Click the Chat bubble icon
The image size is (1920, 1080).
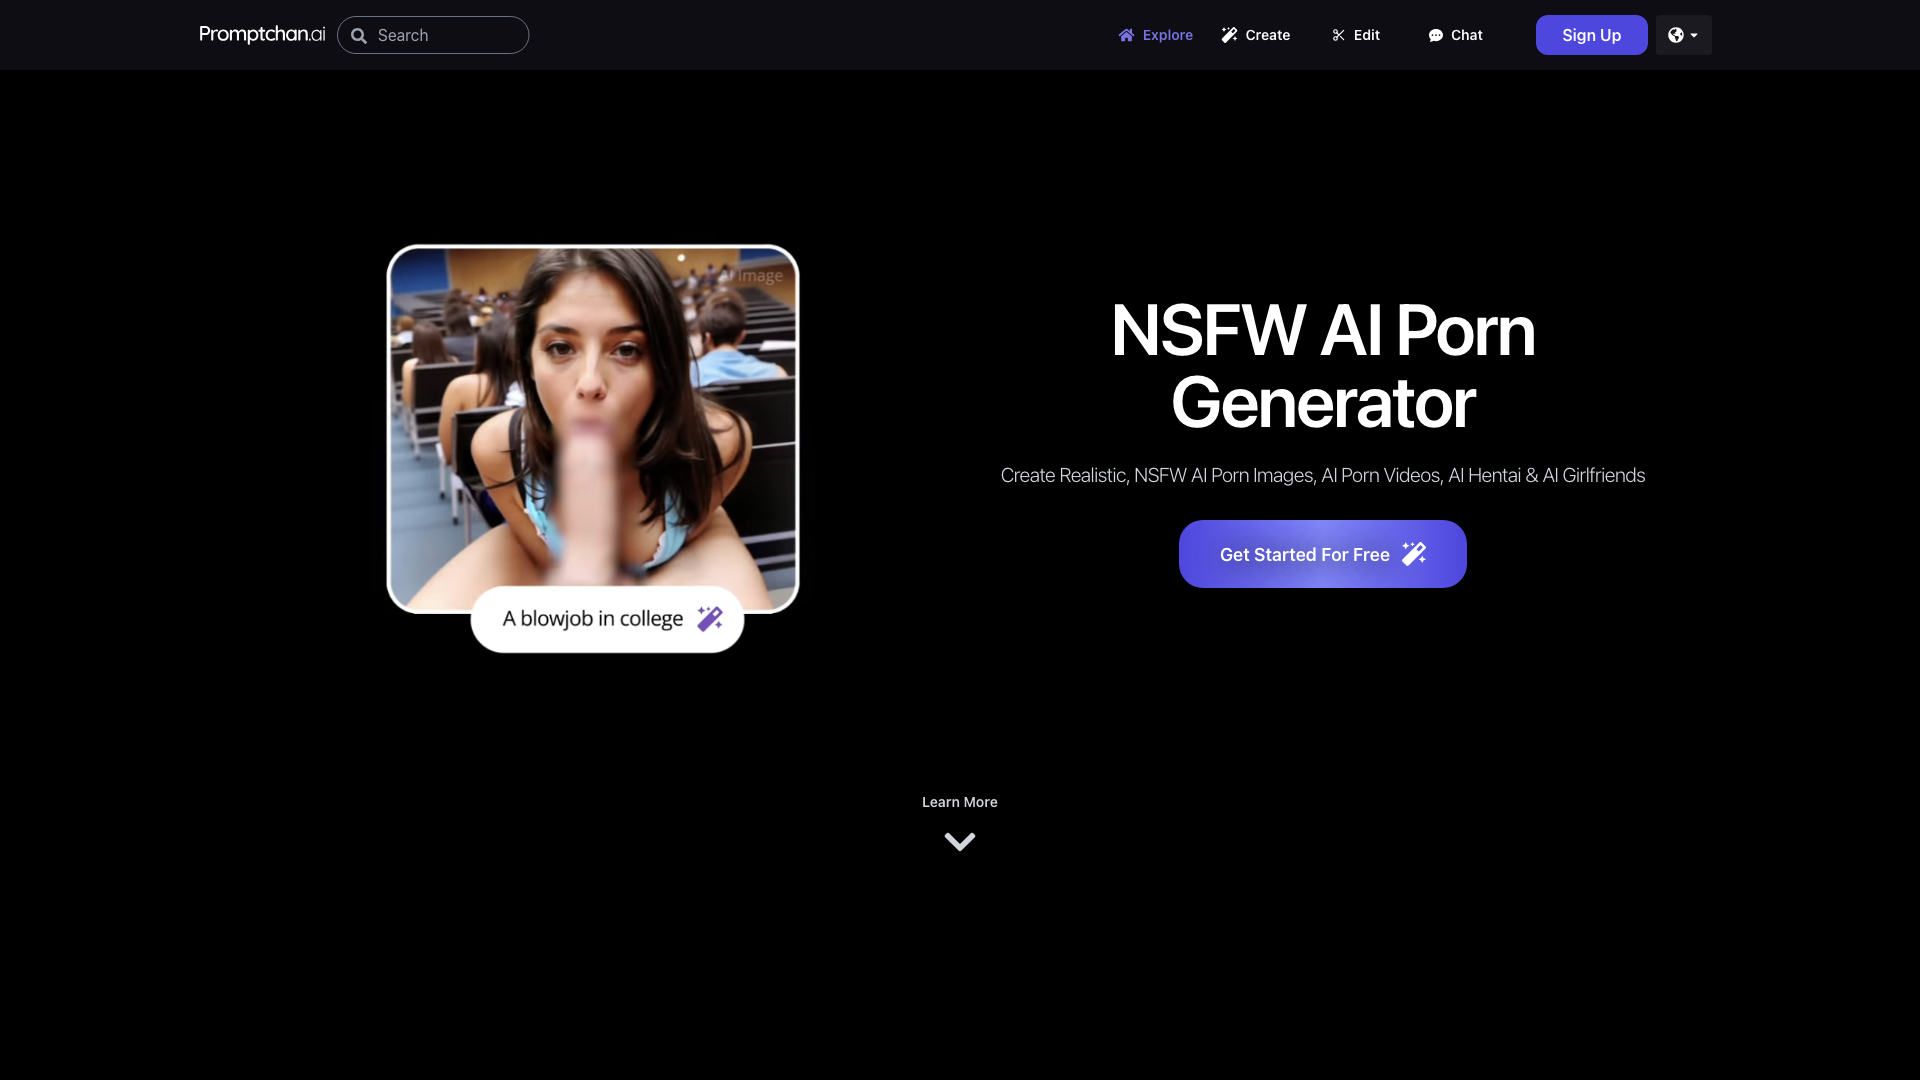[1436, 36]
